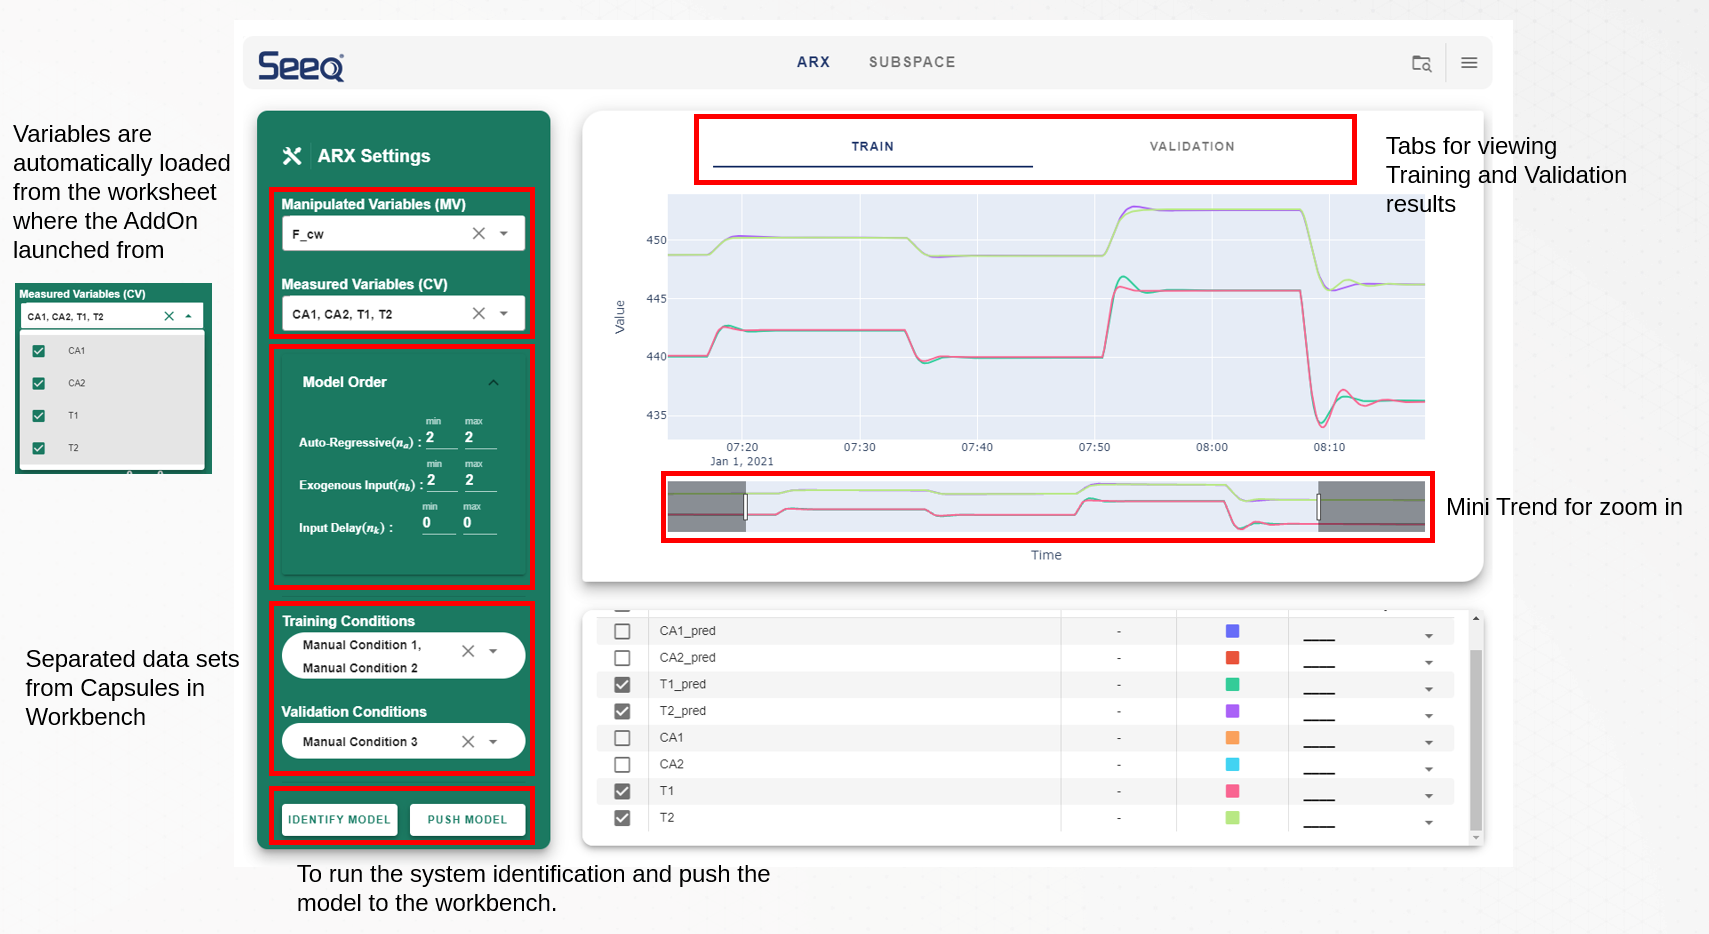Switch to the VALIDATION tab

click(x=1191, y=146)
